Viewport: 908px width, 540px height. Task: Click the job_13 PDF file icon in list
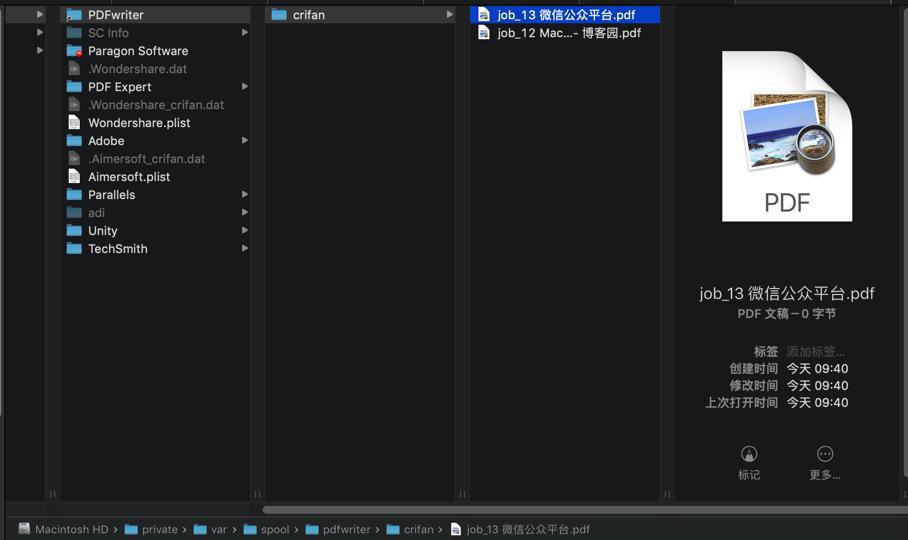coord(484,15)
